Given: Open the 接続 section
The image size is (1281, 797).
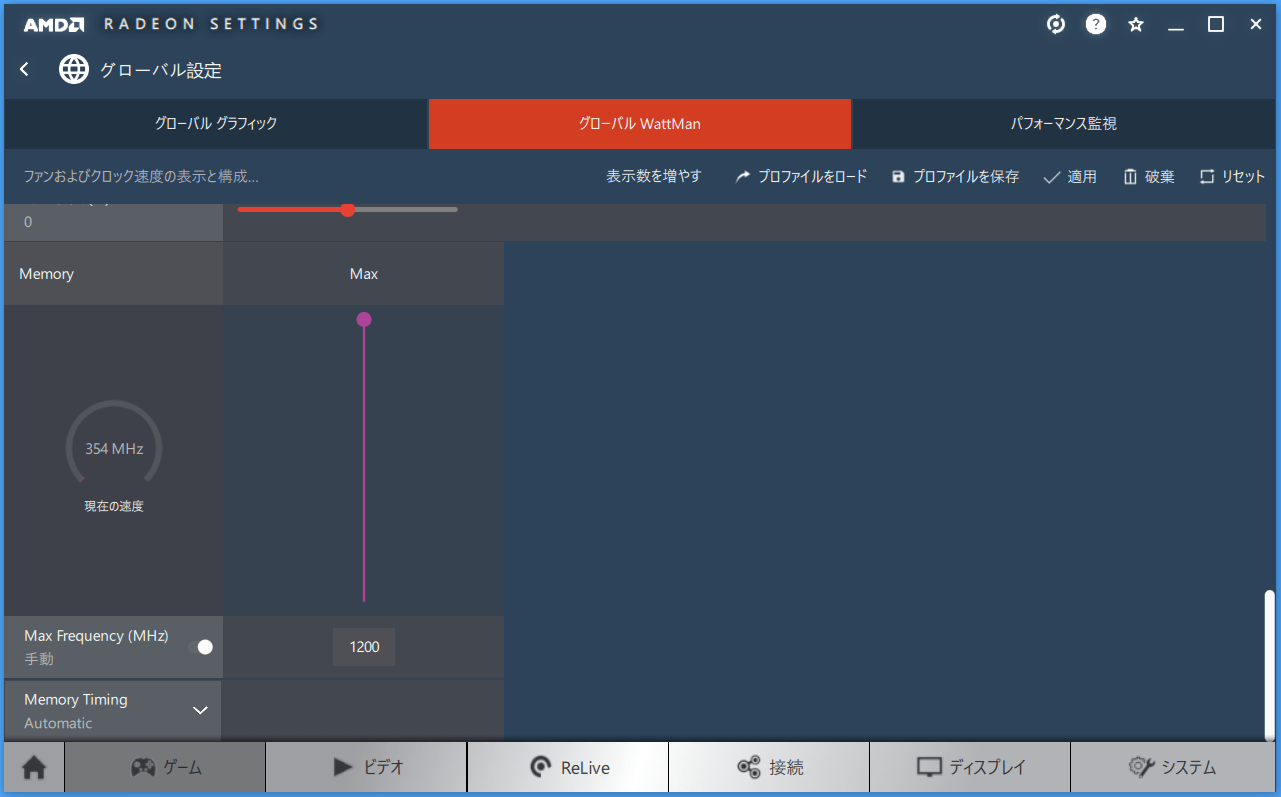Looking at the screenshot, I should 769,767.
